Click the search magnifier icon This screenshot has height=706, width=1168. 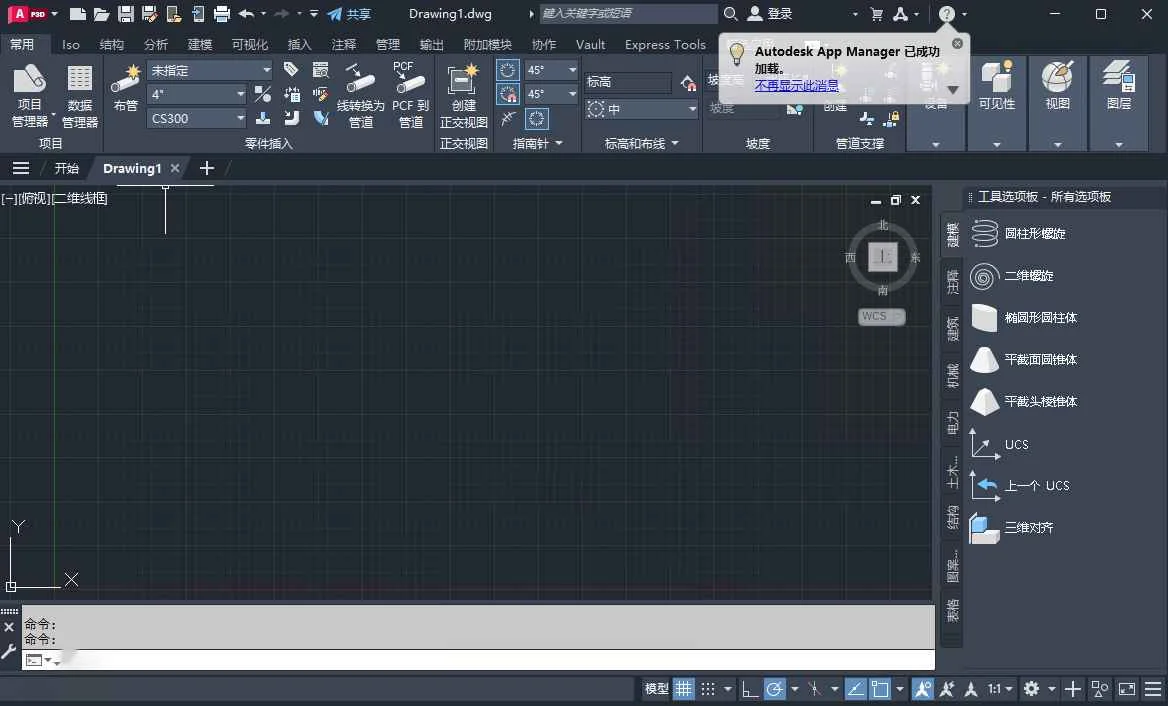coord(731,13)
